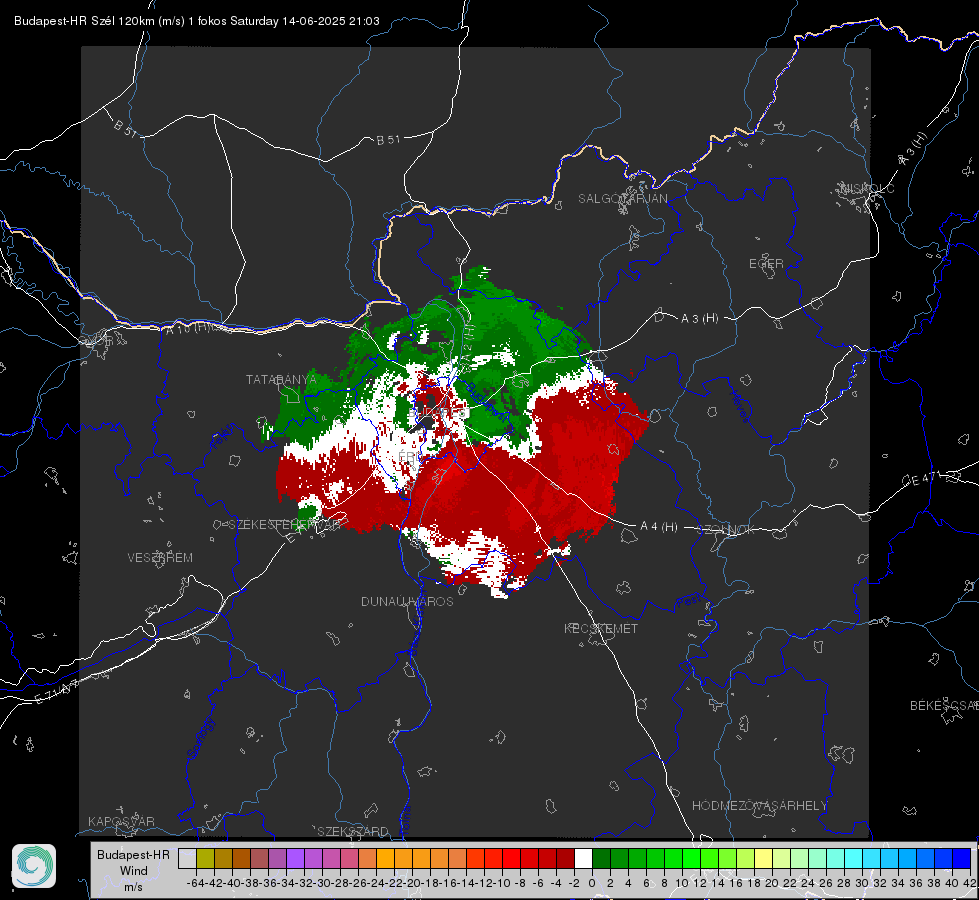Viewport: 979px width, 900px height.
Task: Pick the bright green swatch between 10 and 12
Action: [x=691, y=859]
